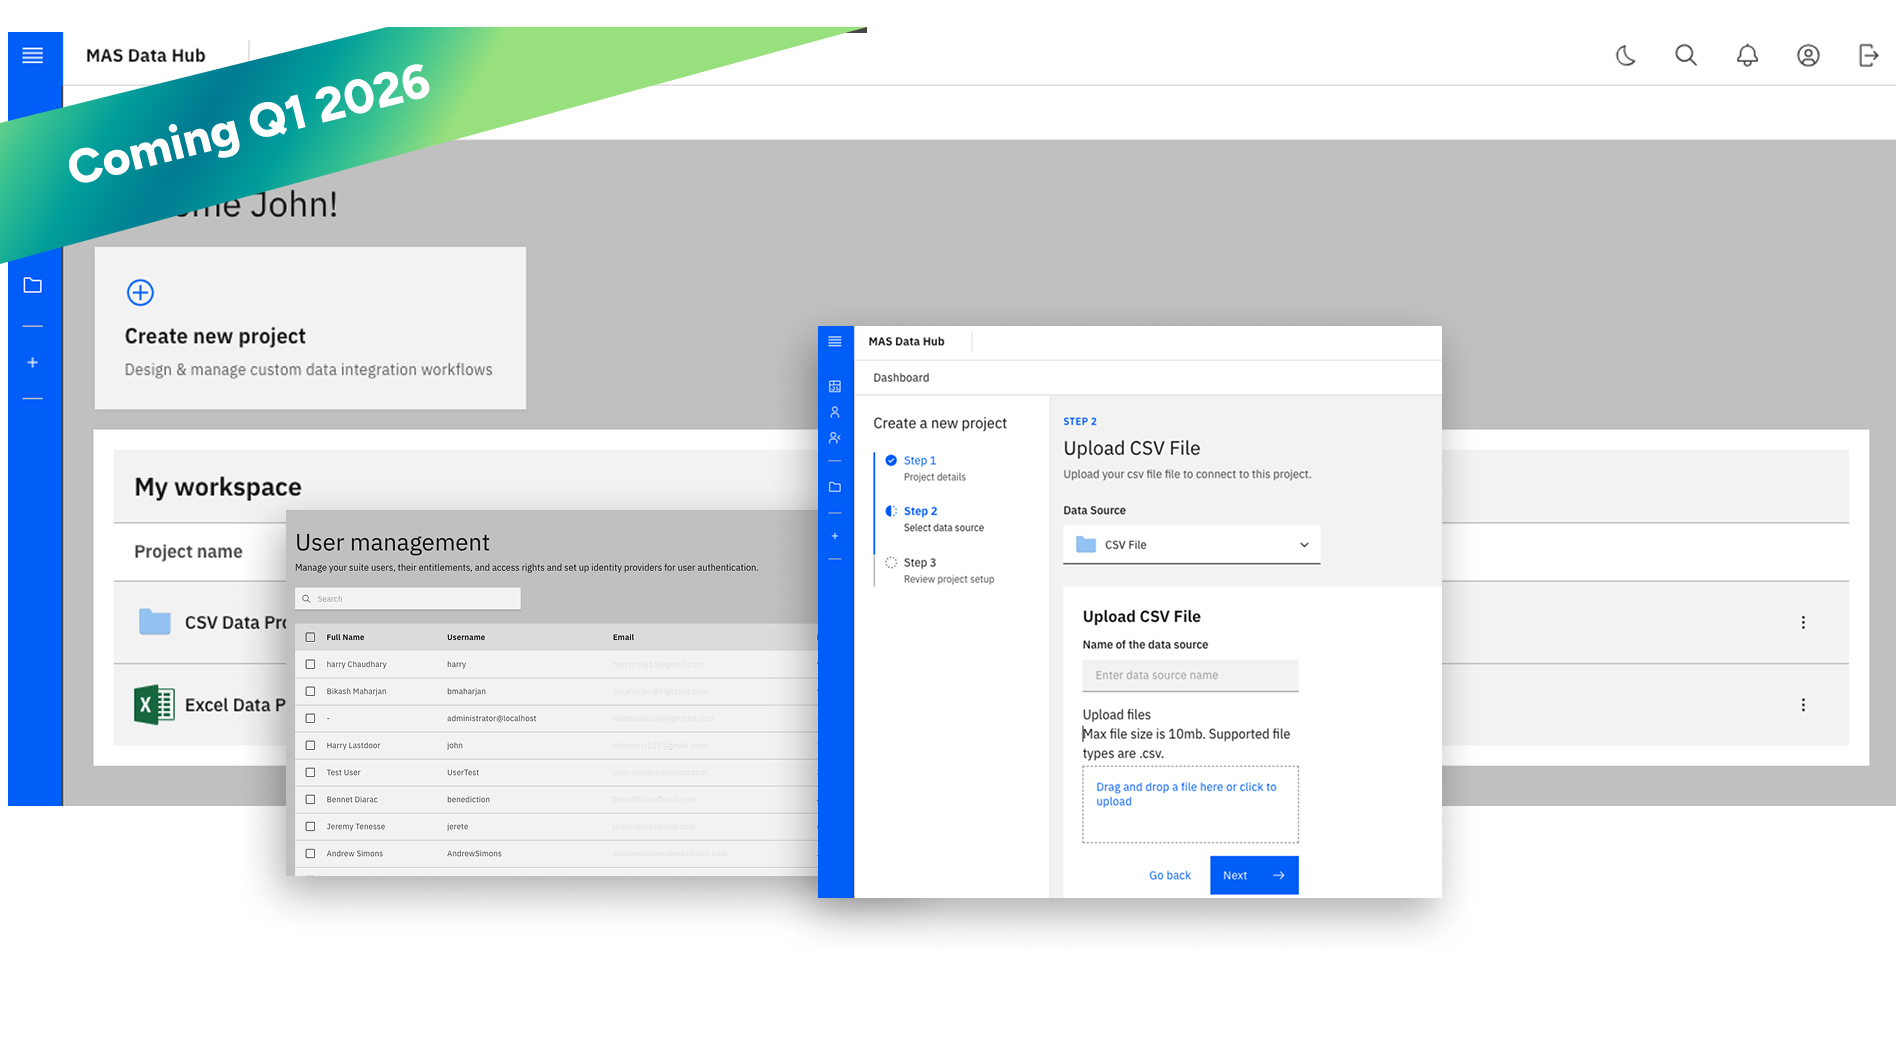Select checkbox for harry Chaudhary row
Image resolution: width=1900 pixels, height=1064 pixels.
click(x=310, y=664)
